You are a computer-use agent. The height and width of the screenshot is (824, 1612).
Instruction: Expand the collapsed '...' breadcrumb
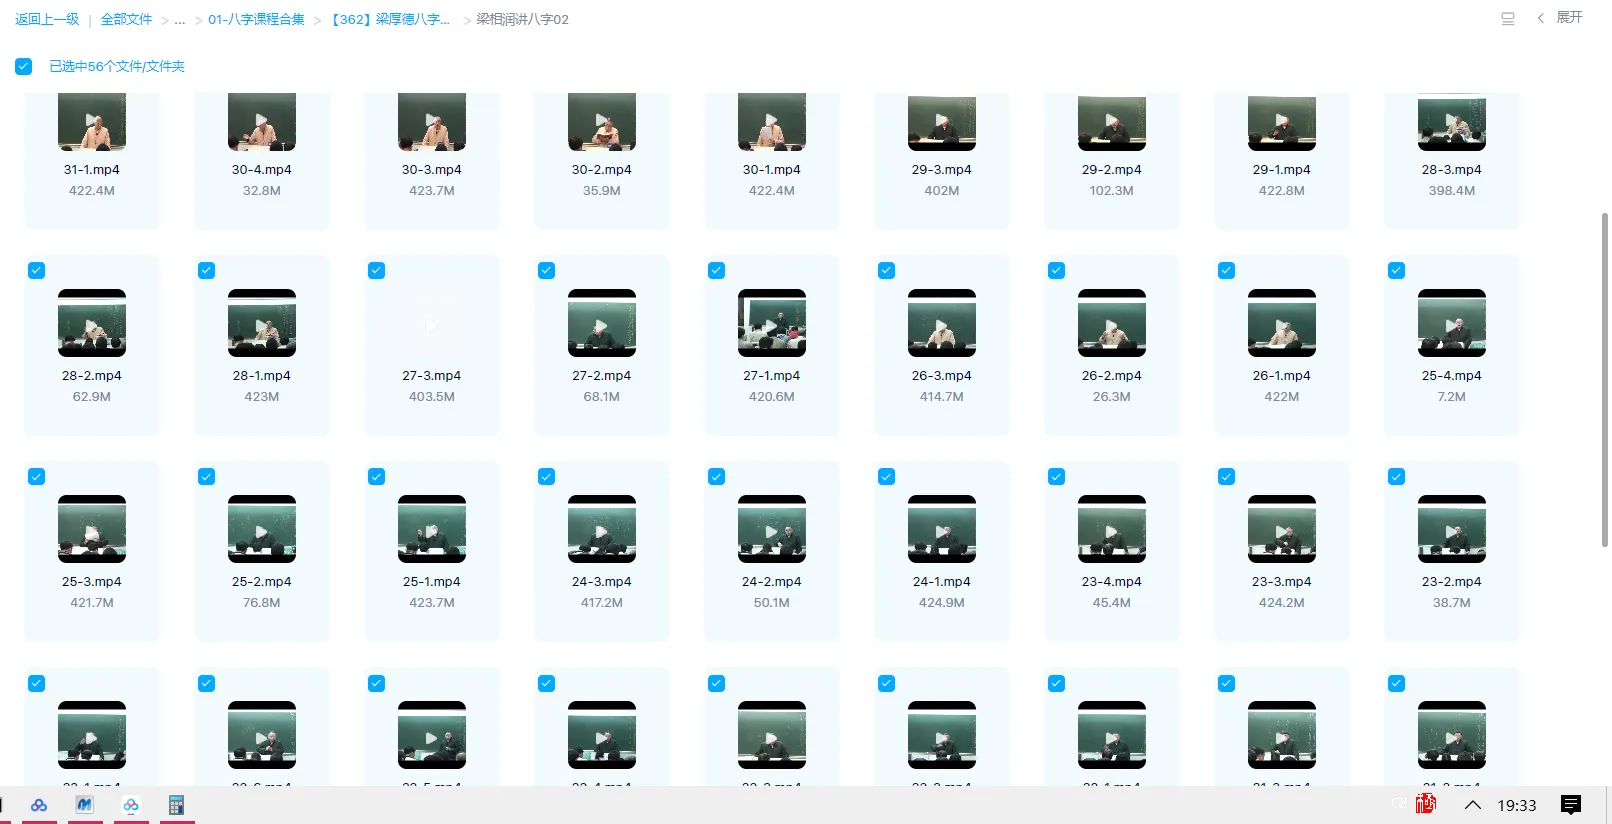click(x=180, y=19)
